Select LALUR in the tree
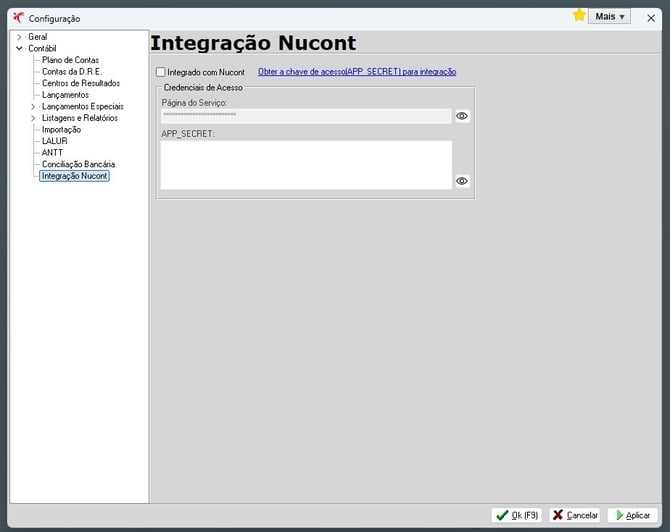The height and width of the screenshot is (532, 670). [x=54, y=141]
